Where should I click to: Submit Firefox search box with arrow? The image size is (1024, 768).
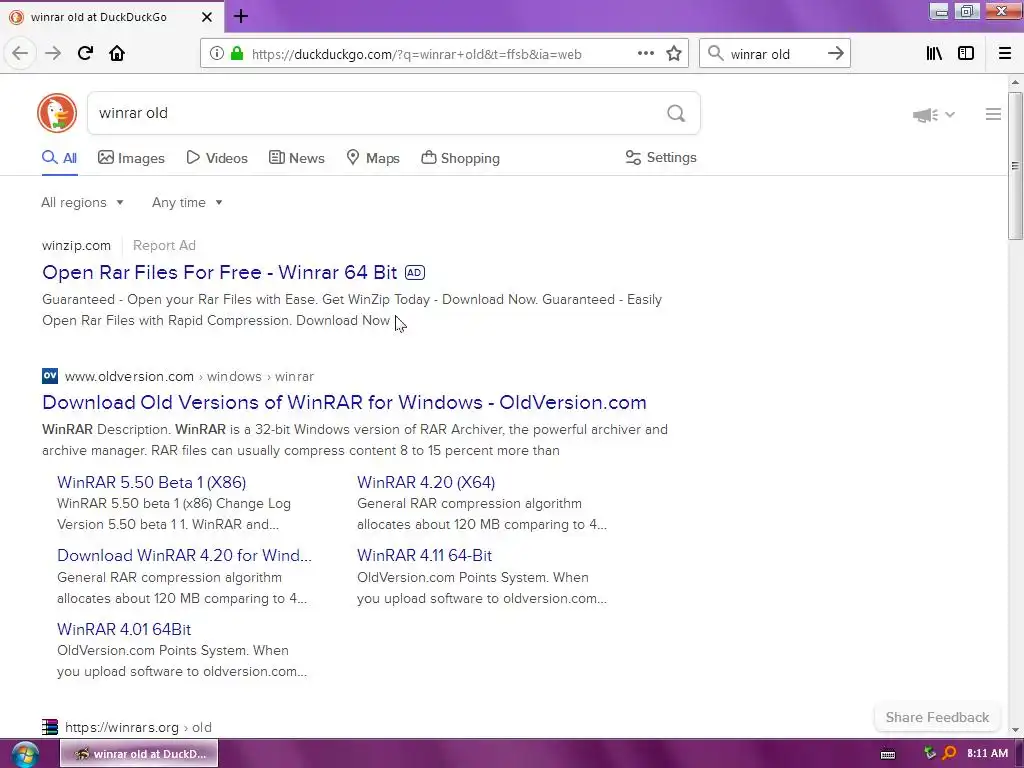pyautogui.click(x=836, y=54)
